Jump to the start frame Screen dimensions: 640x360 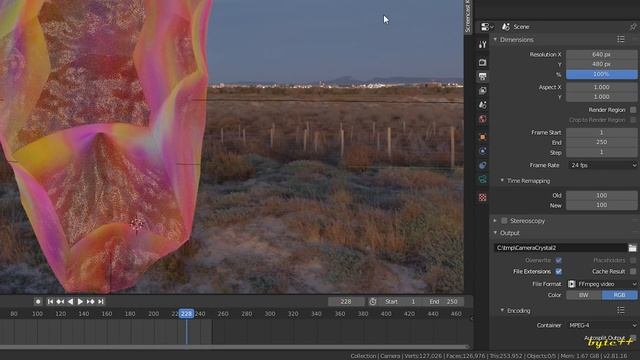(50, 302)
